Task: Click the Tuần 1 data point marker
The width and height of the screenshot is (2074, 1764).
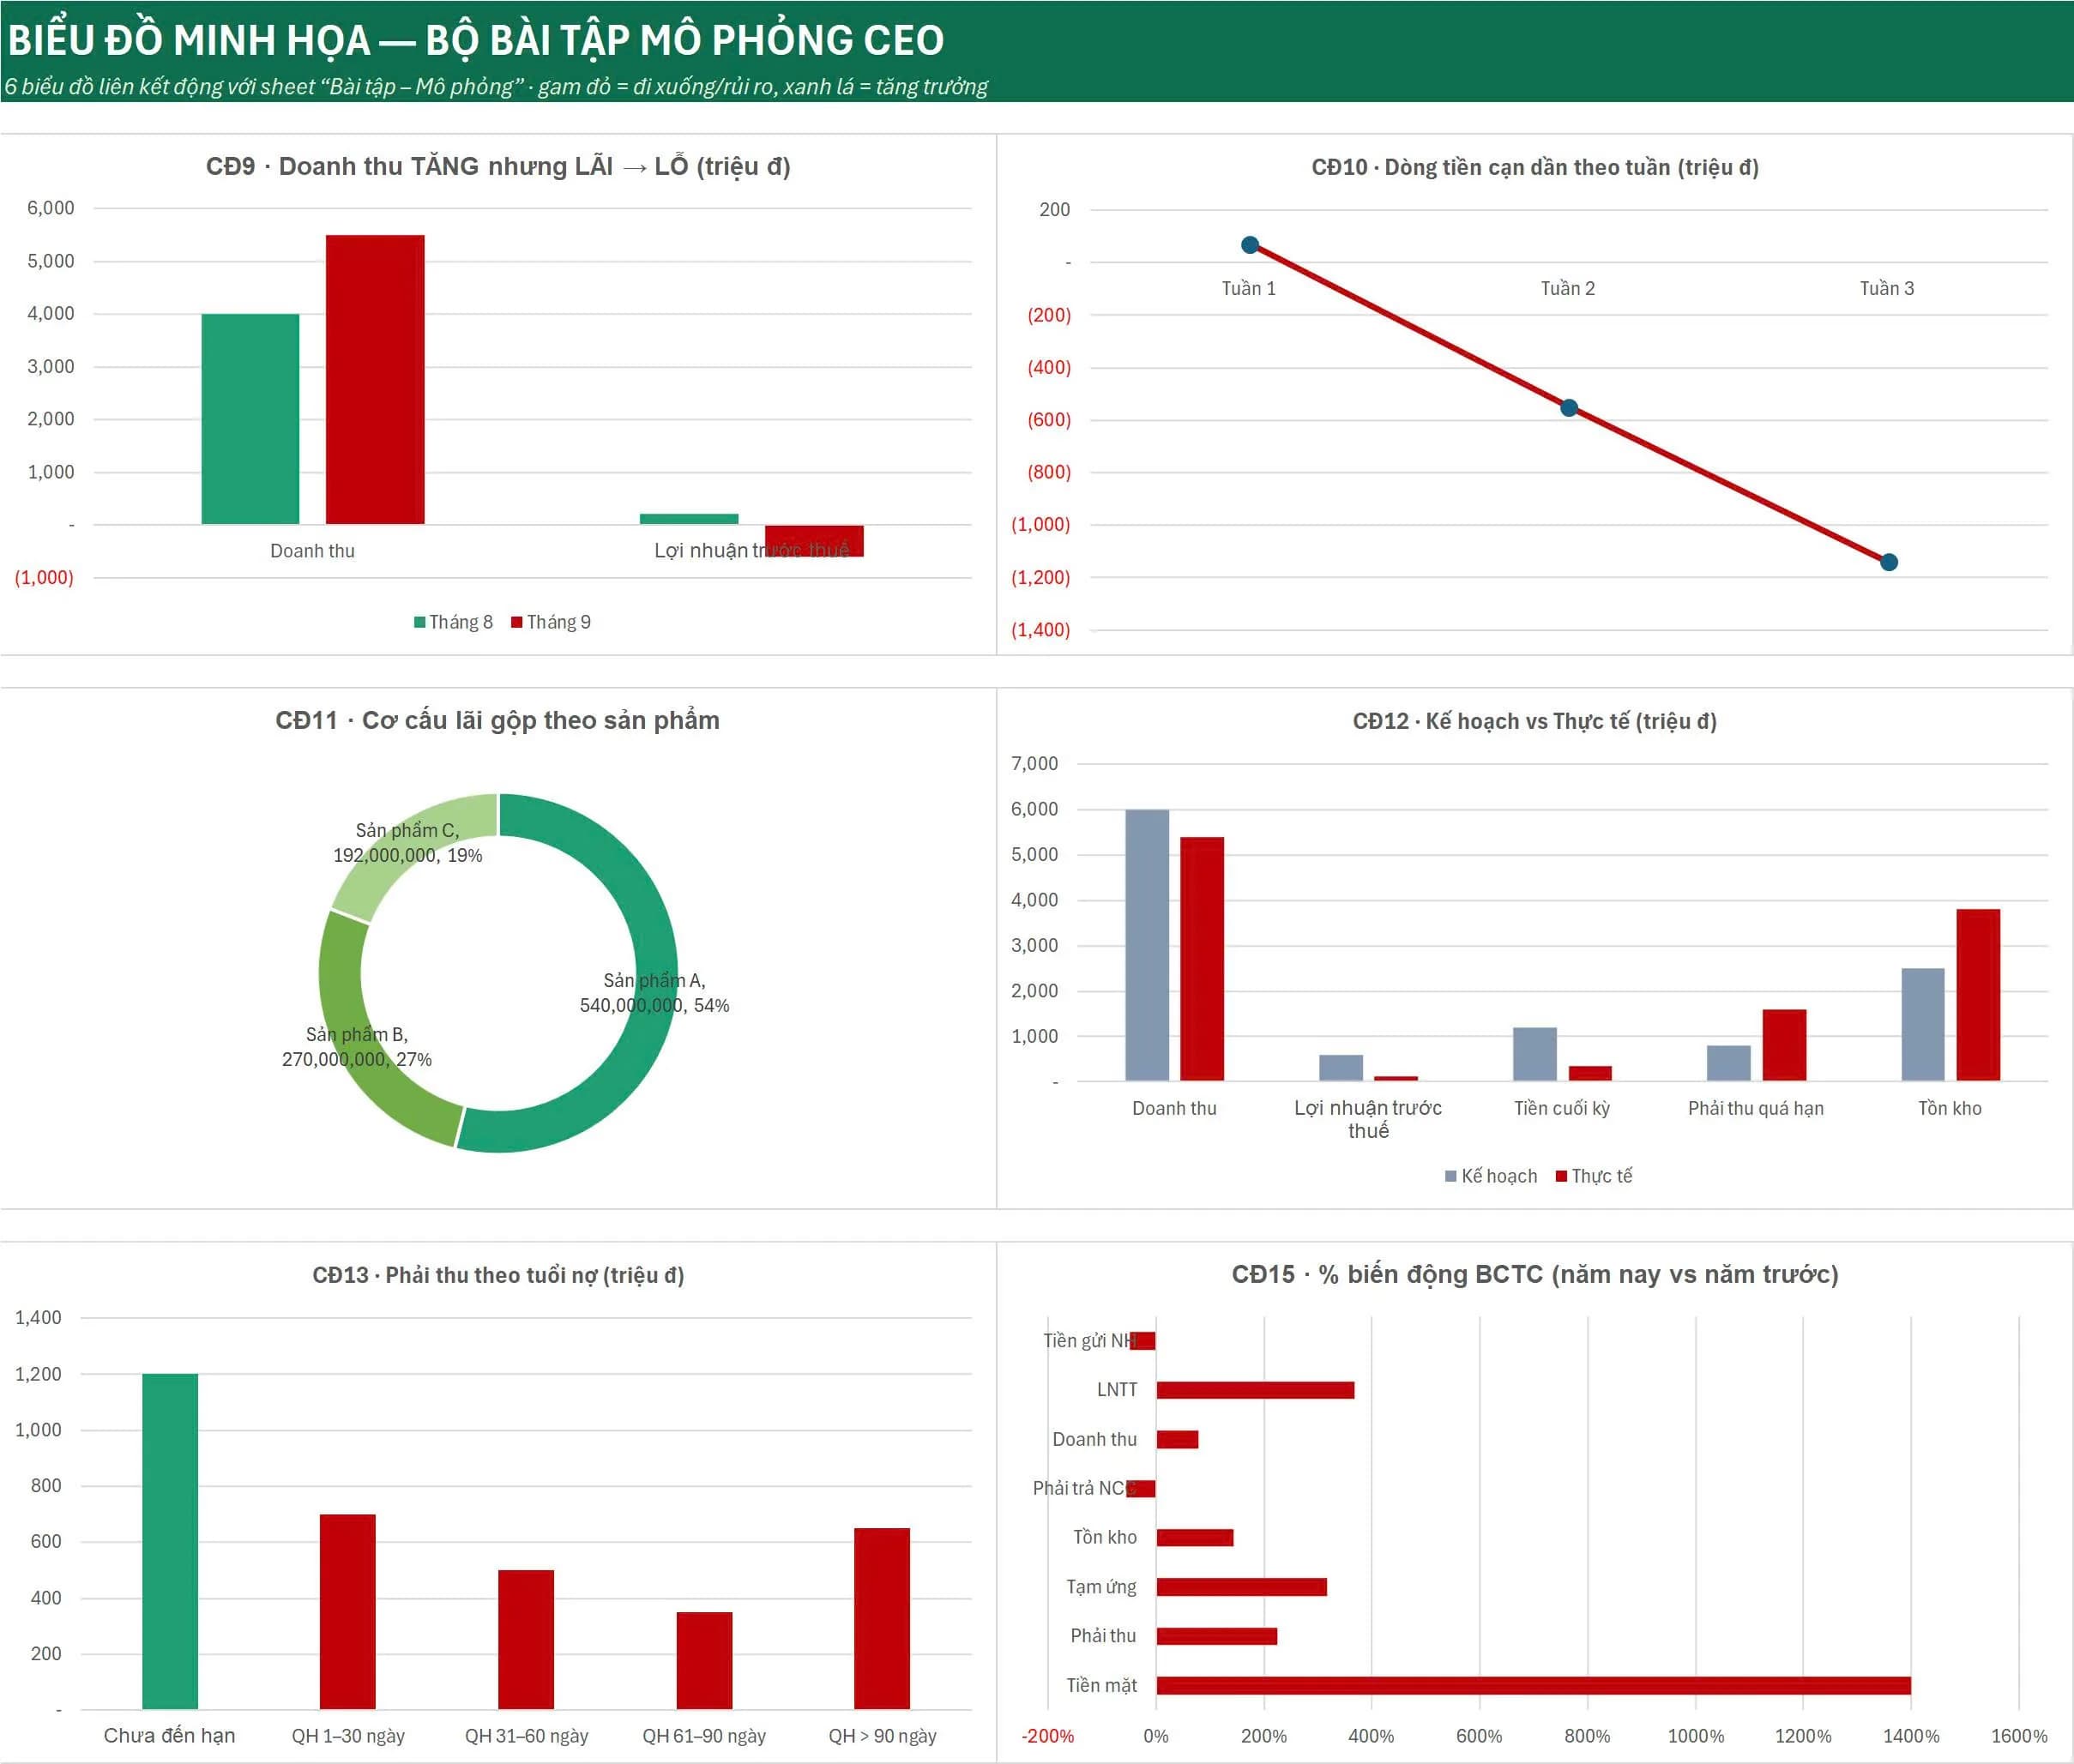Action: 1250,245
